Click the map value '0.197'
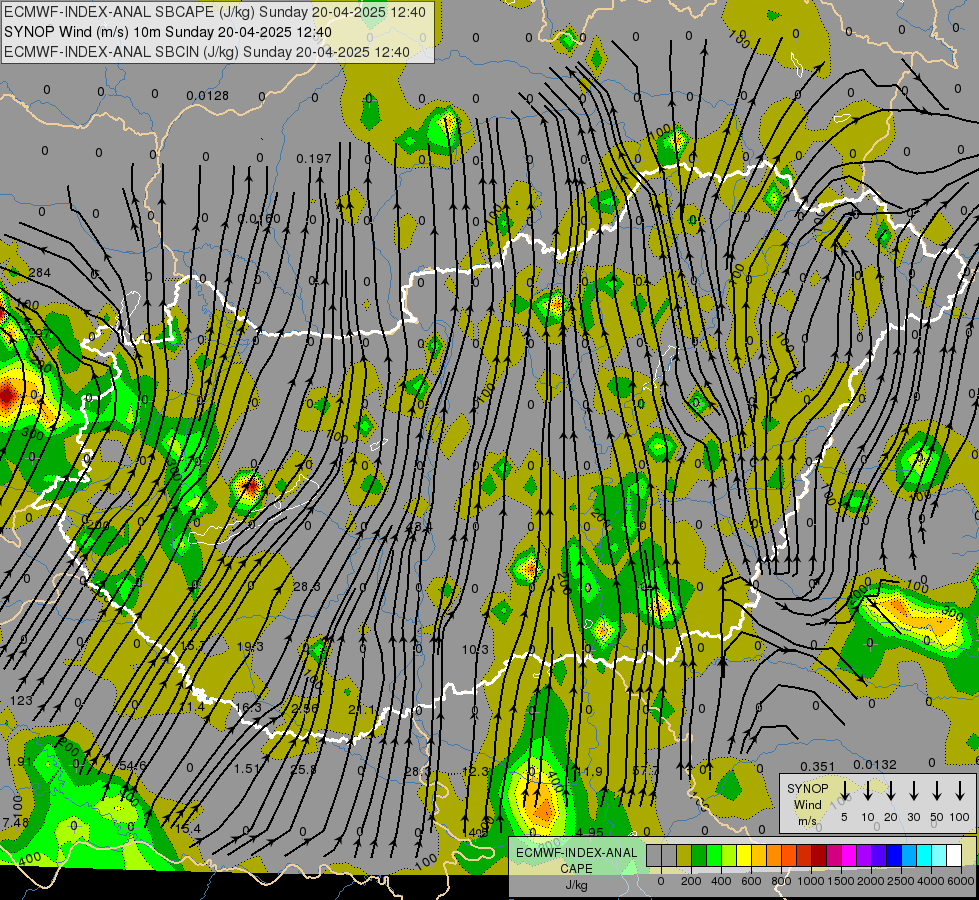The height and width of the screenshot is (900, 979). click(313, 159)
